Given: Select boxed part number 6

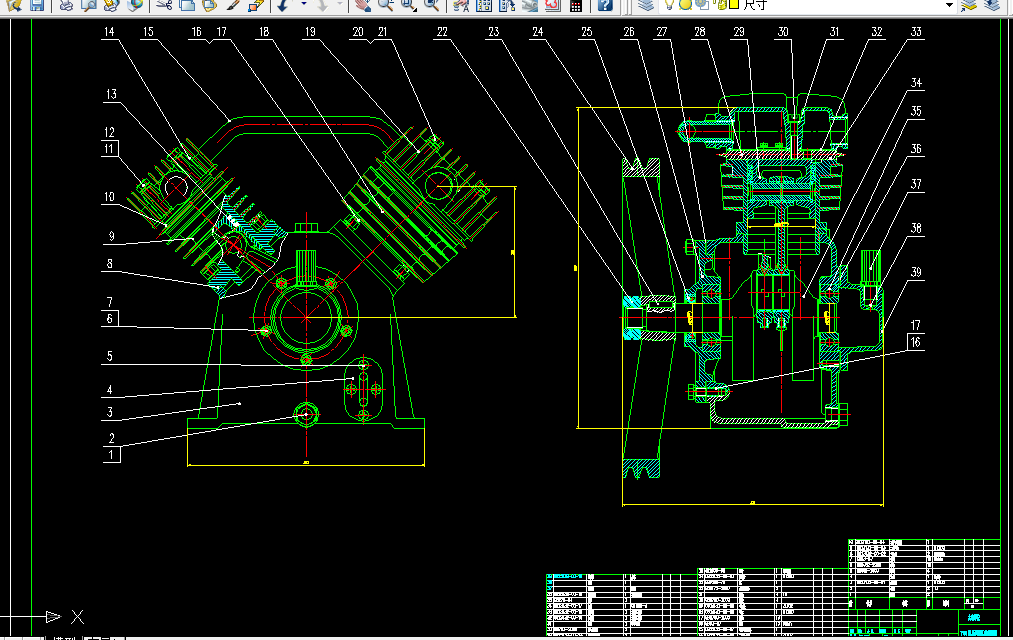Looking at the screenshot, I should [x=110, y=318].
